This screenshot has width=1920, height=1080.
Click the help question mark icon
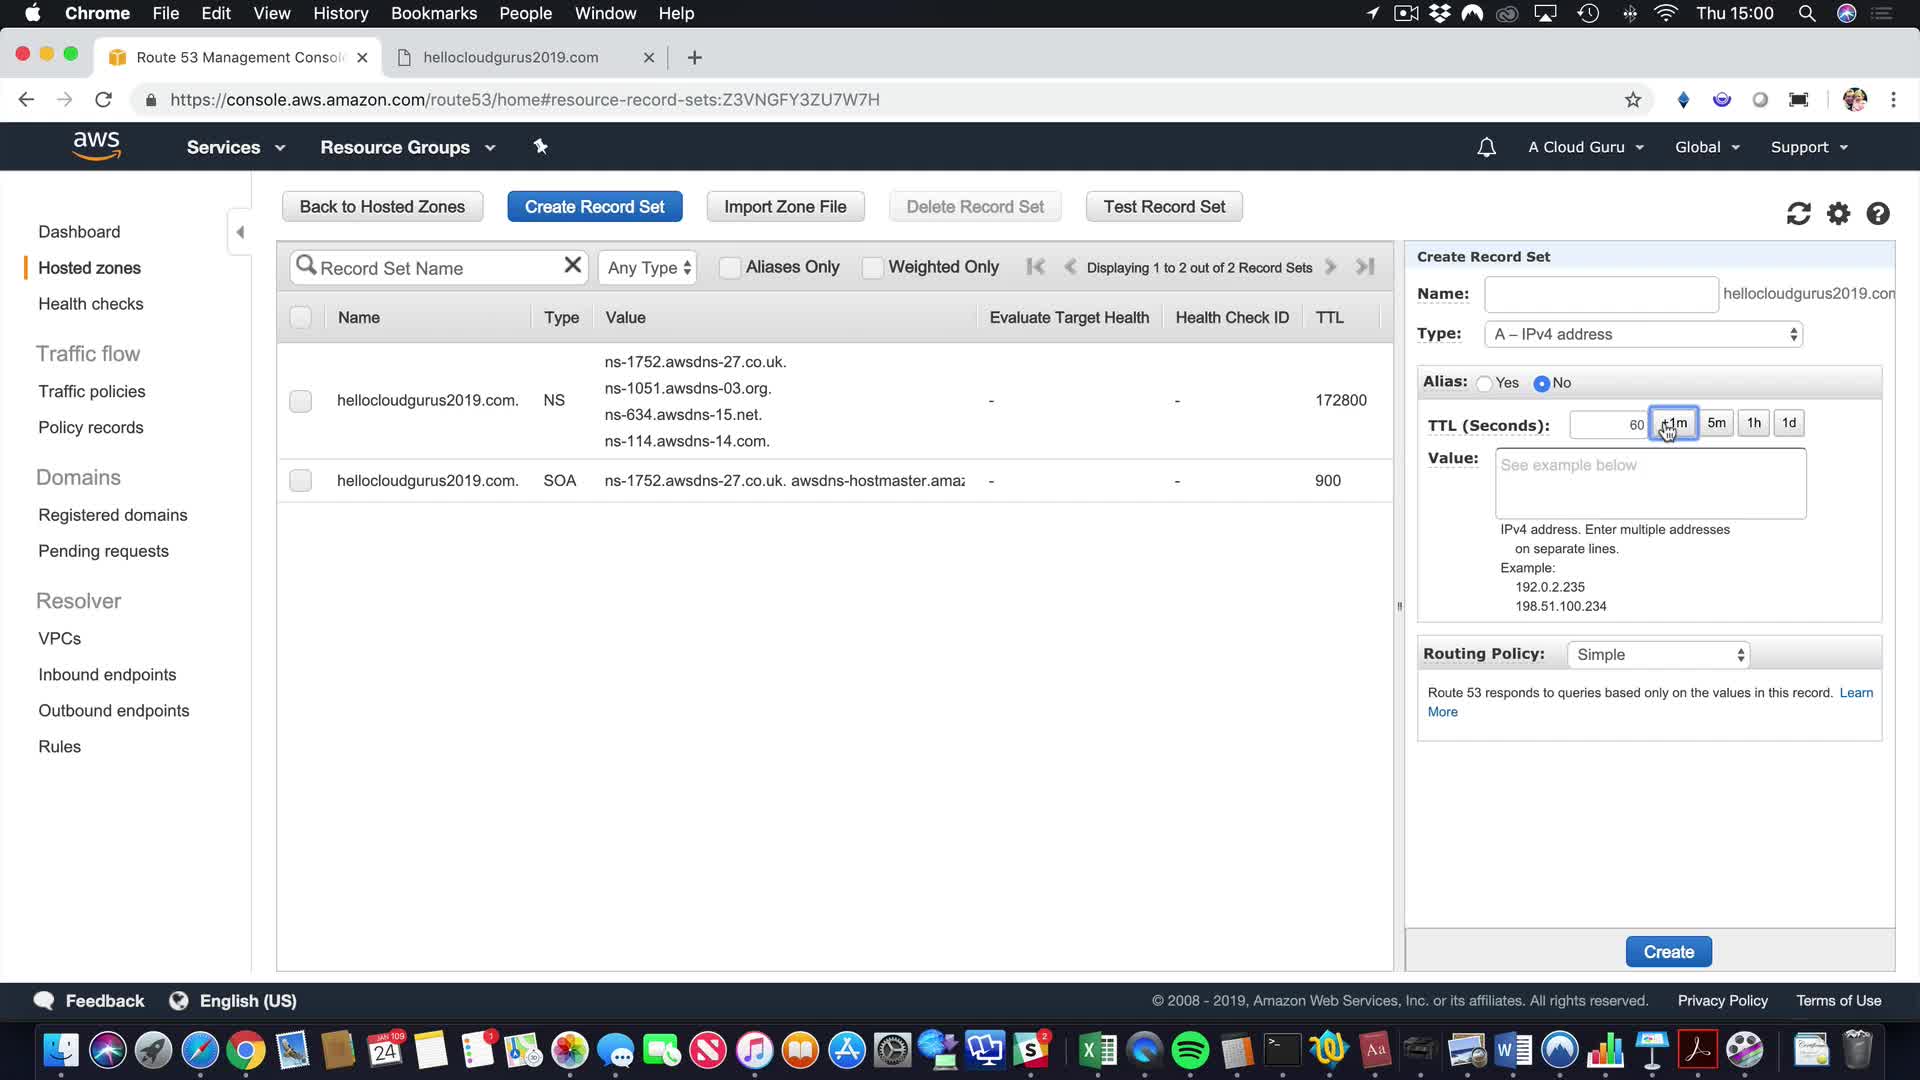[1878, 214]
